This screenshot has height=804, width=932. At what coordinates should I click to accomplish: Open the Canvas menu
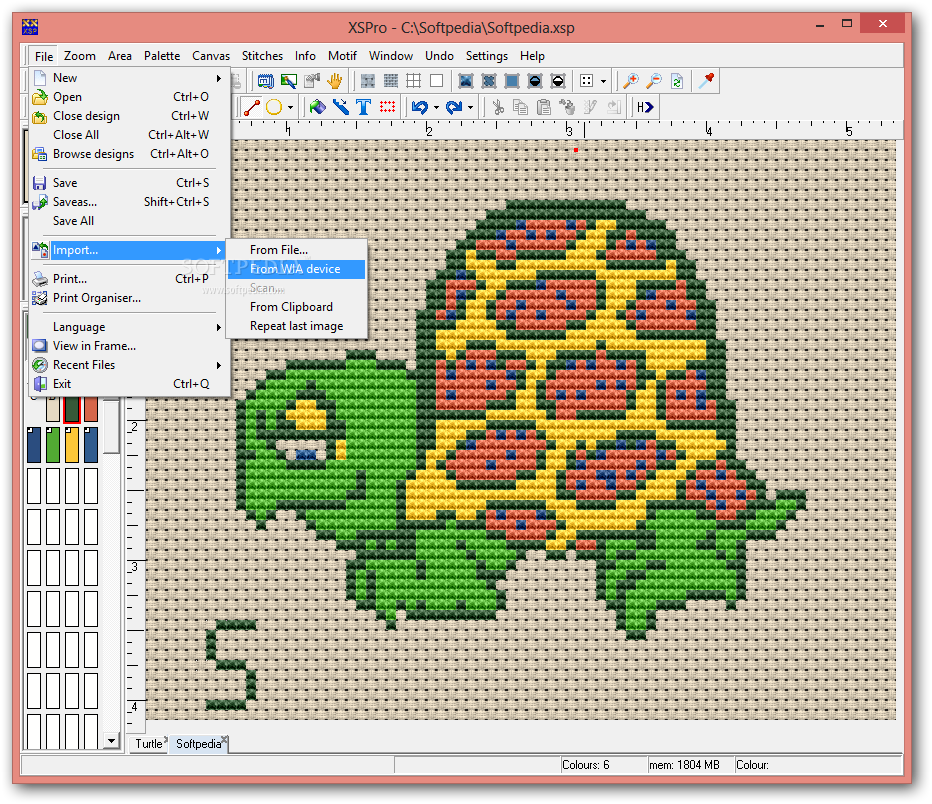[211, 56]
